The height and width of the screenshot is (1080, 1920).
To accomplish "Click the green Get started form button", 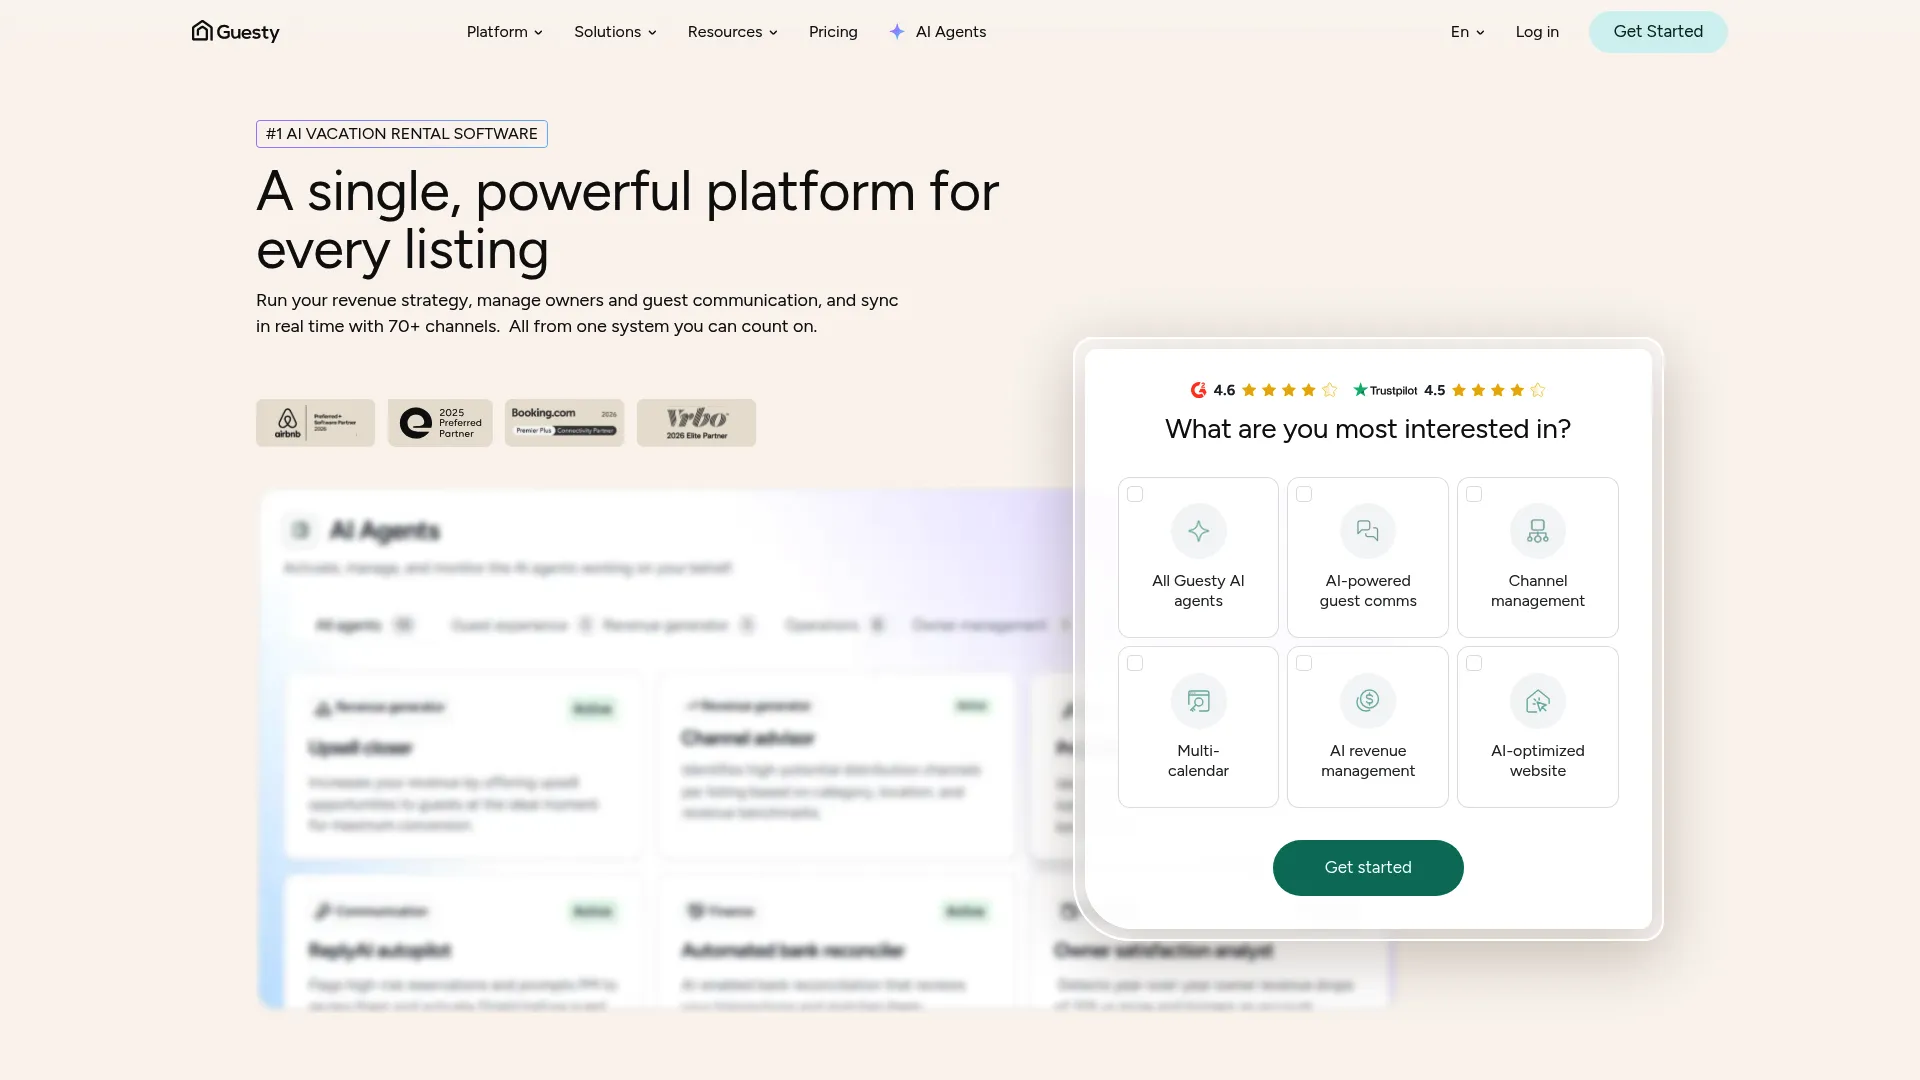I will (1368, 868).
